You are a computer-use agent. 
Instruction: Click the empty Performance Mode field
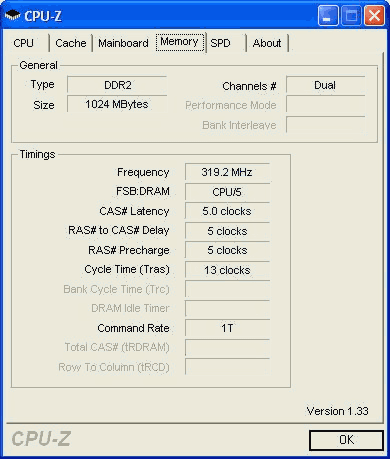click(x=325, y=105)
